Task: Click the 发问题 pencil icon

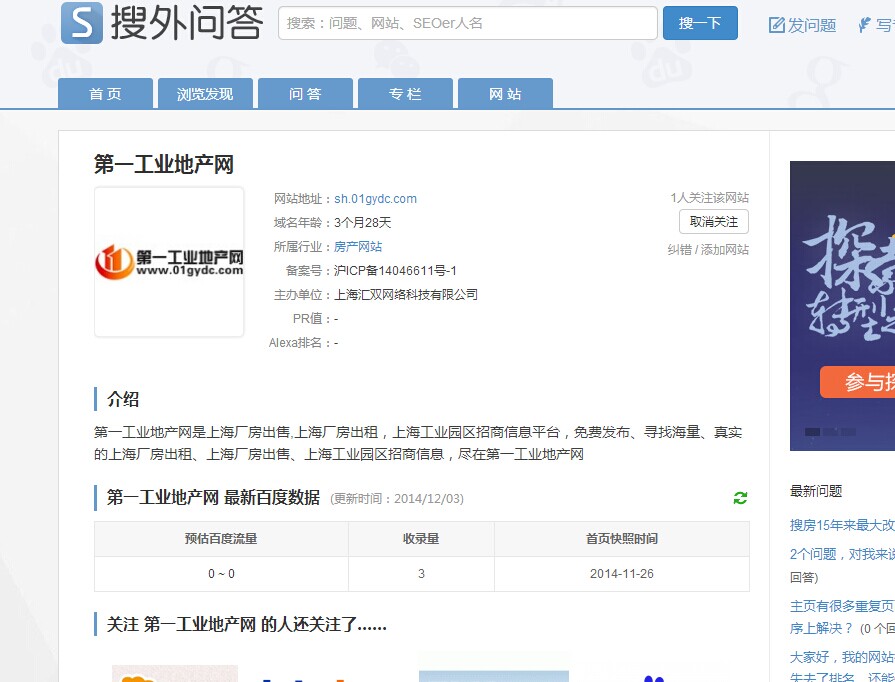Action: [x=776, y=25]
